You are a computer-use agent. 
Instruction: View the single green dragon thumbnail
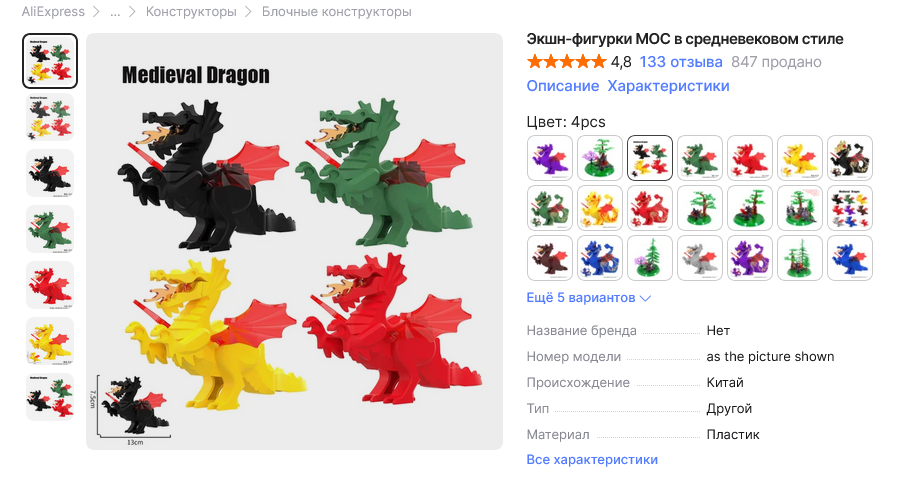click(x=50, y=229)
